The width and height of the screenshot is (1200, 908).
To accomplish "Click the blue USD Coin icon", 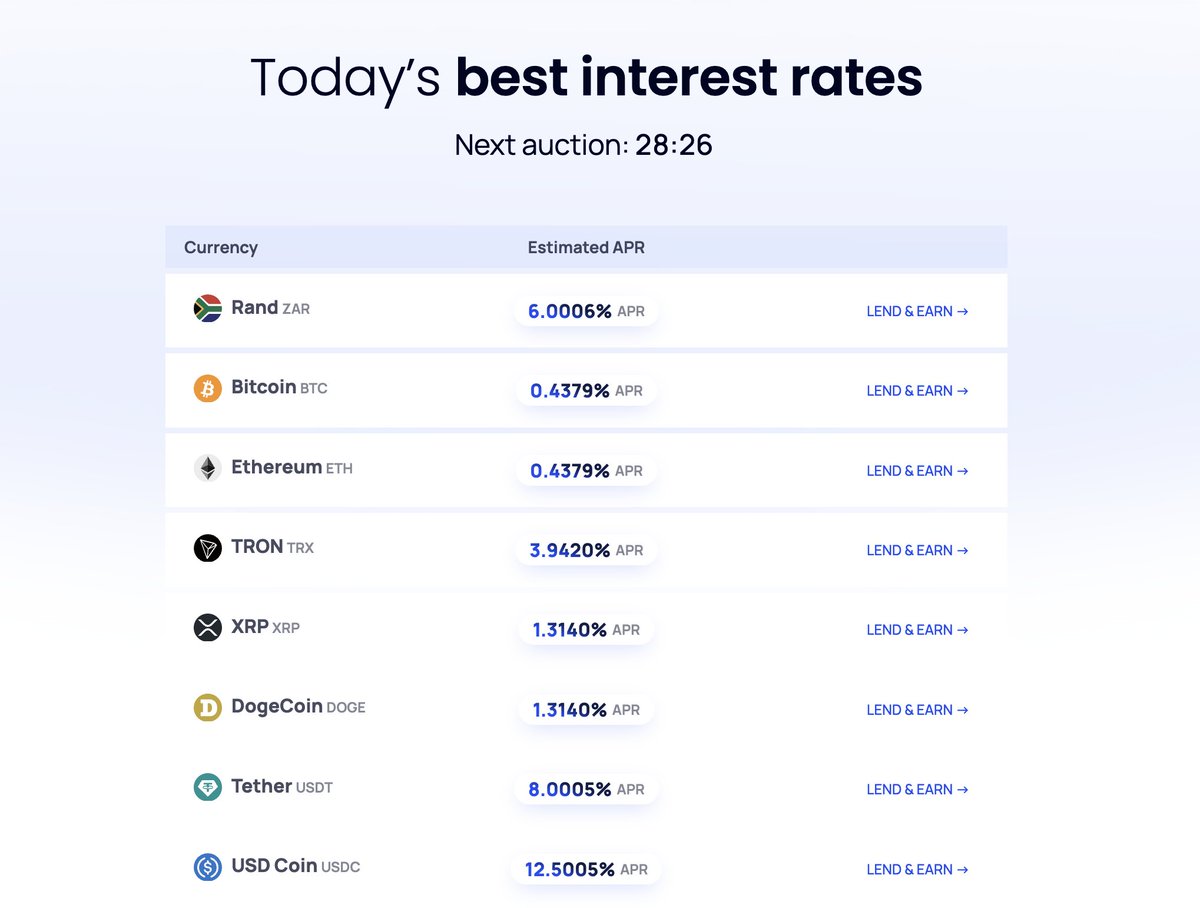I will click(x=207, y=867).
